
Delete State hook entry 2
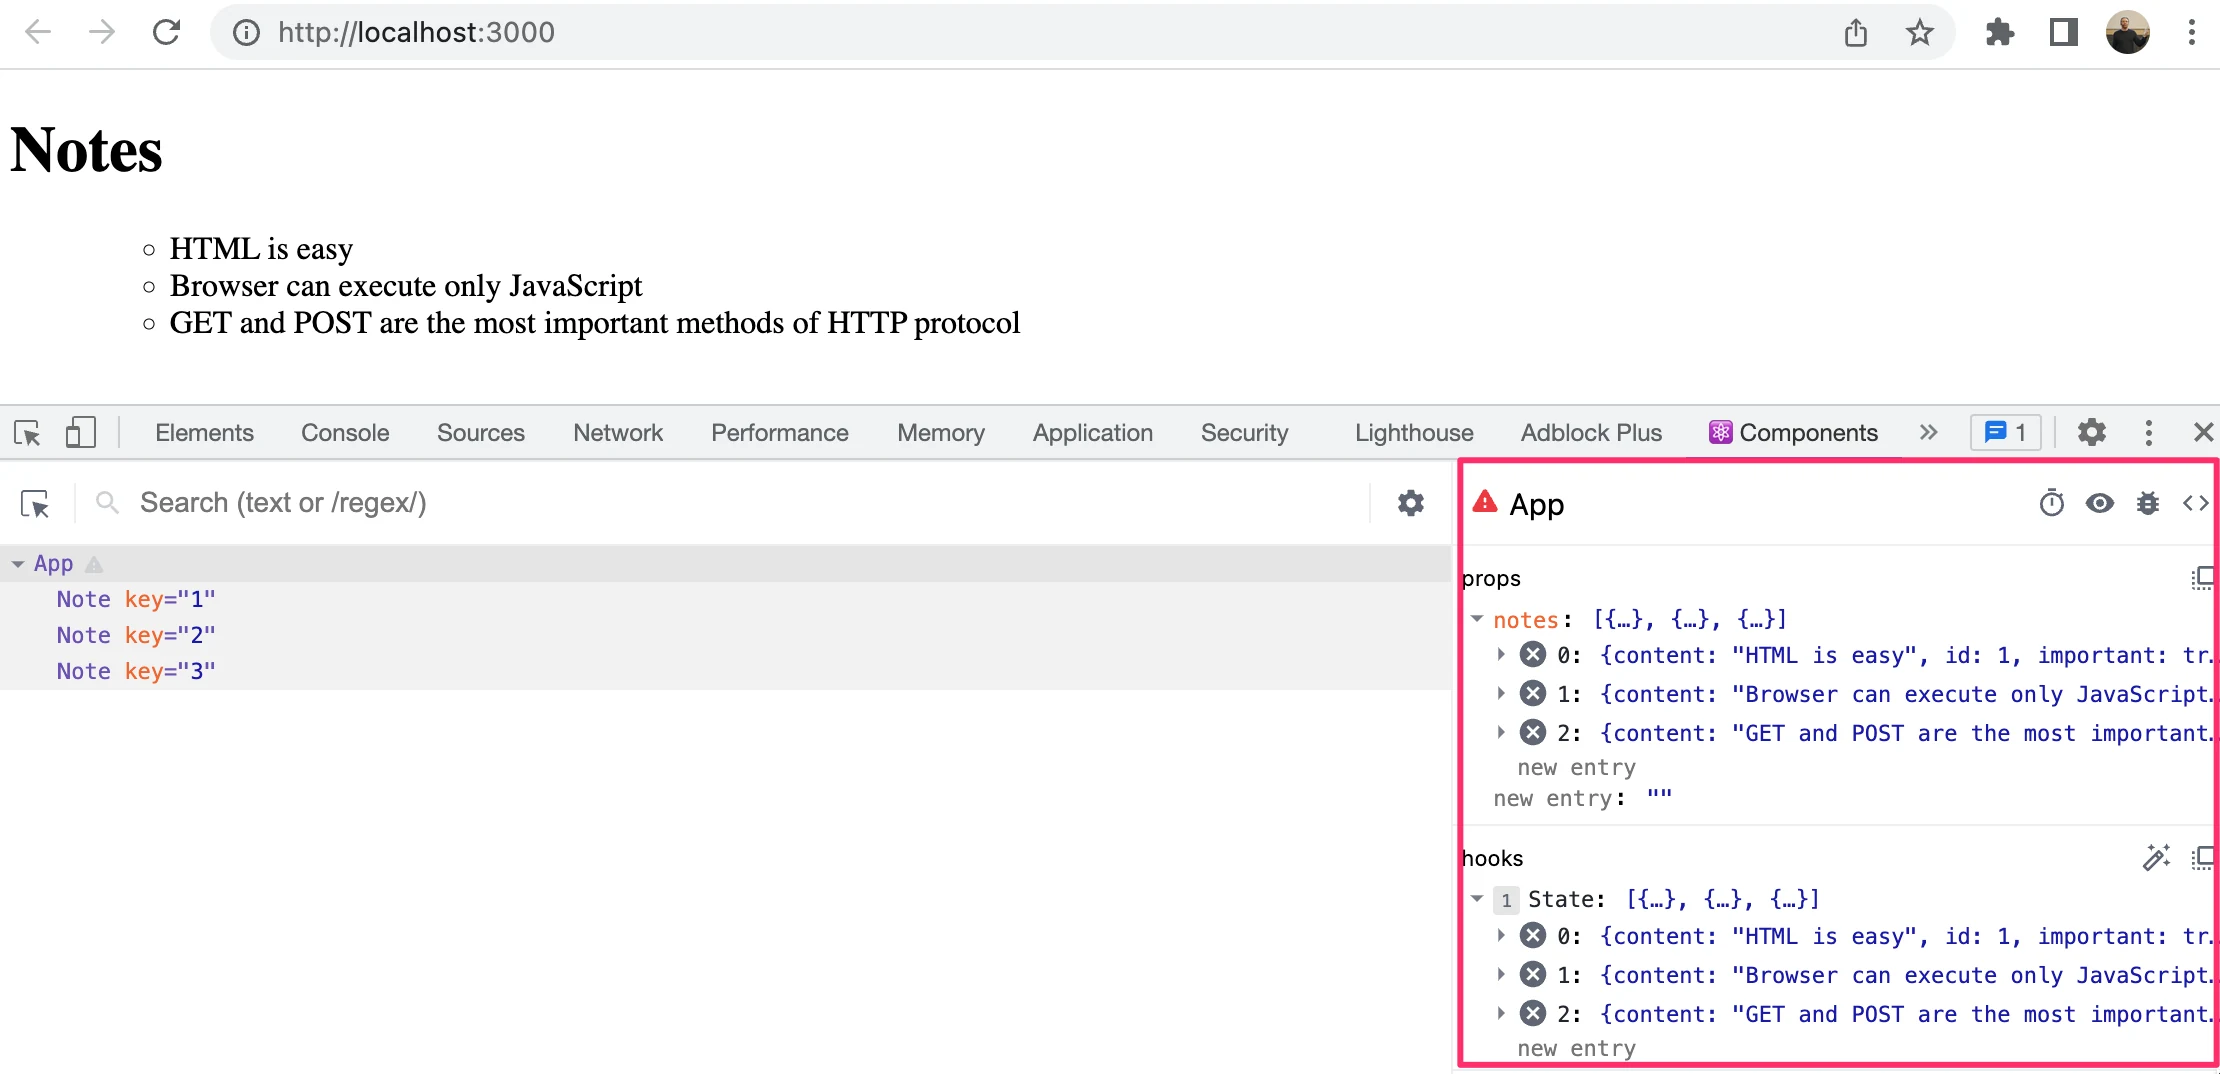1532,1014
